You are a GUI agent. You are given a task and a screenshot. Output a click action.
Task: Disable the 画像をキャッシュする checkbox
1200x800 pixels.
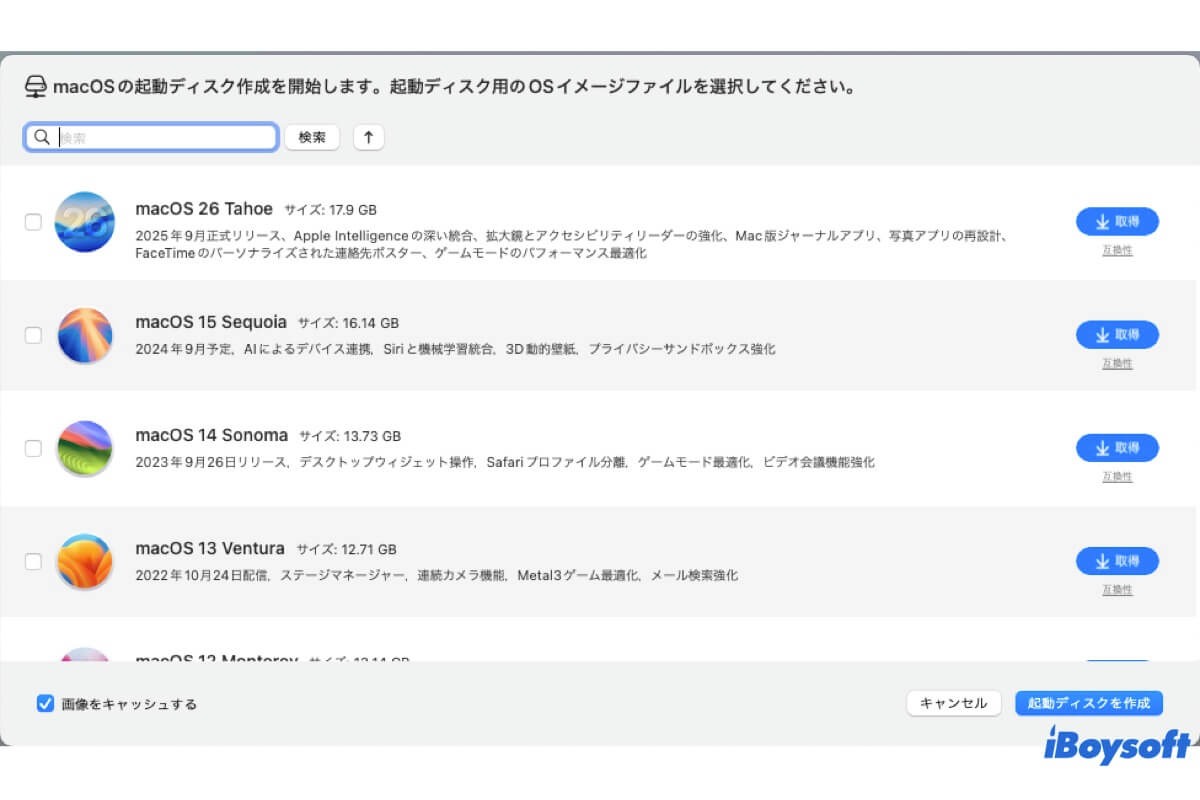45,704
